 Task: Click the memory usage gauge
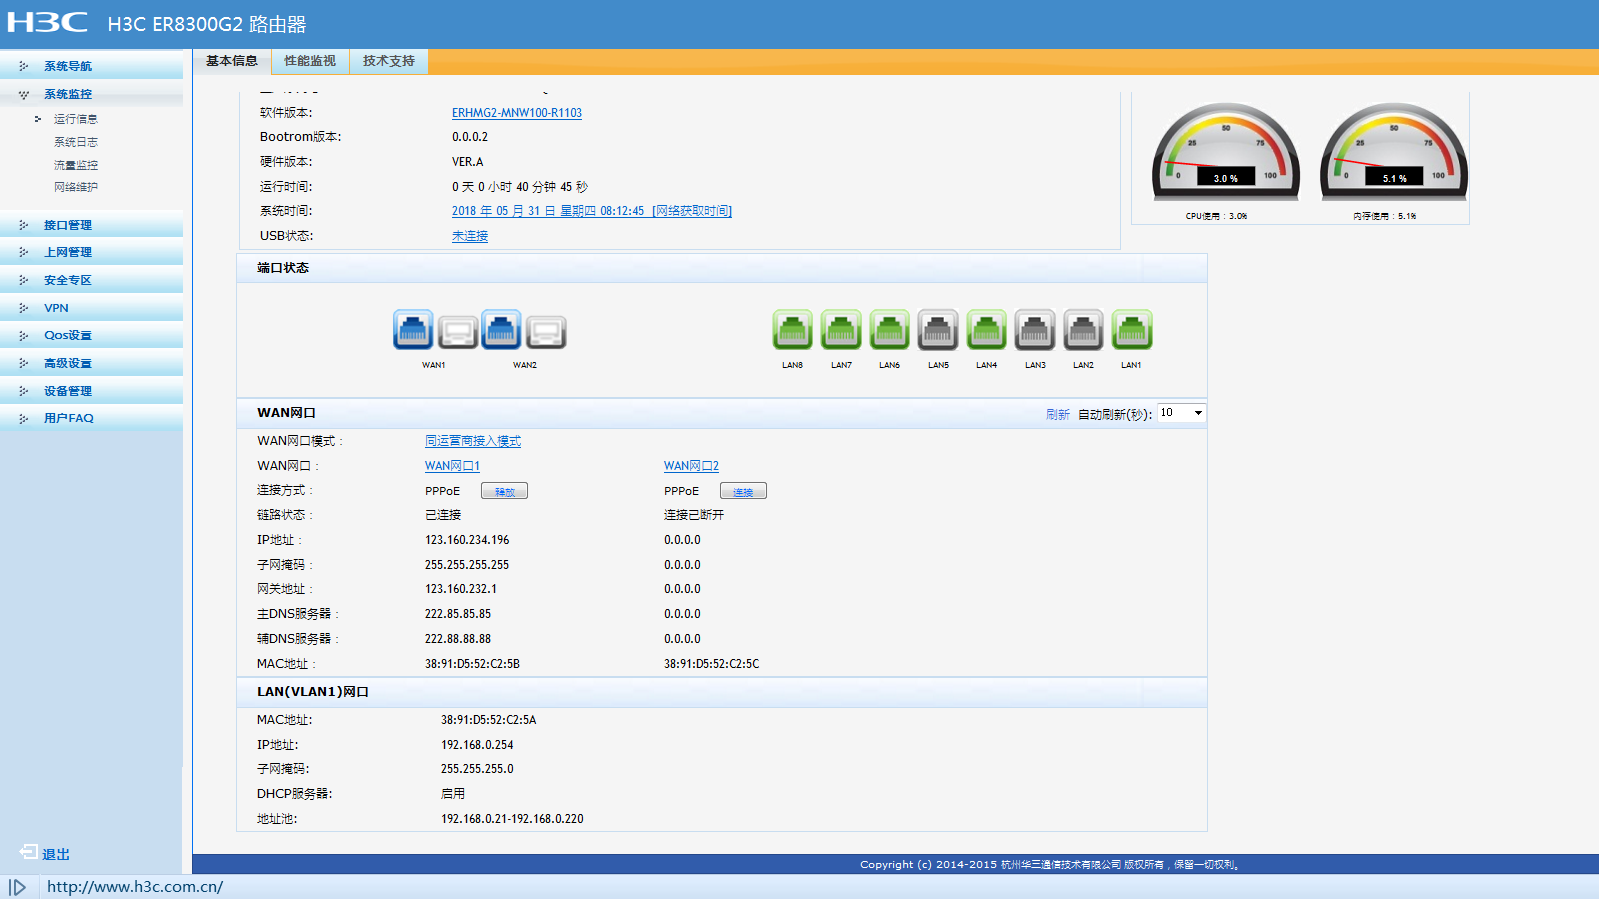[1394, 150]
